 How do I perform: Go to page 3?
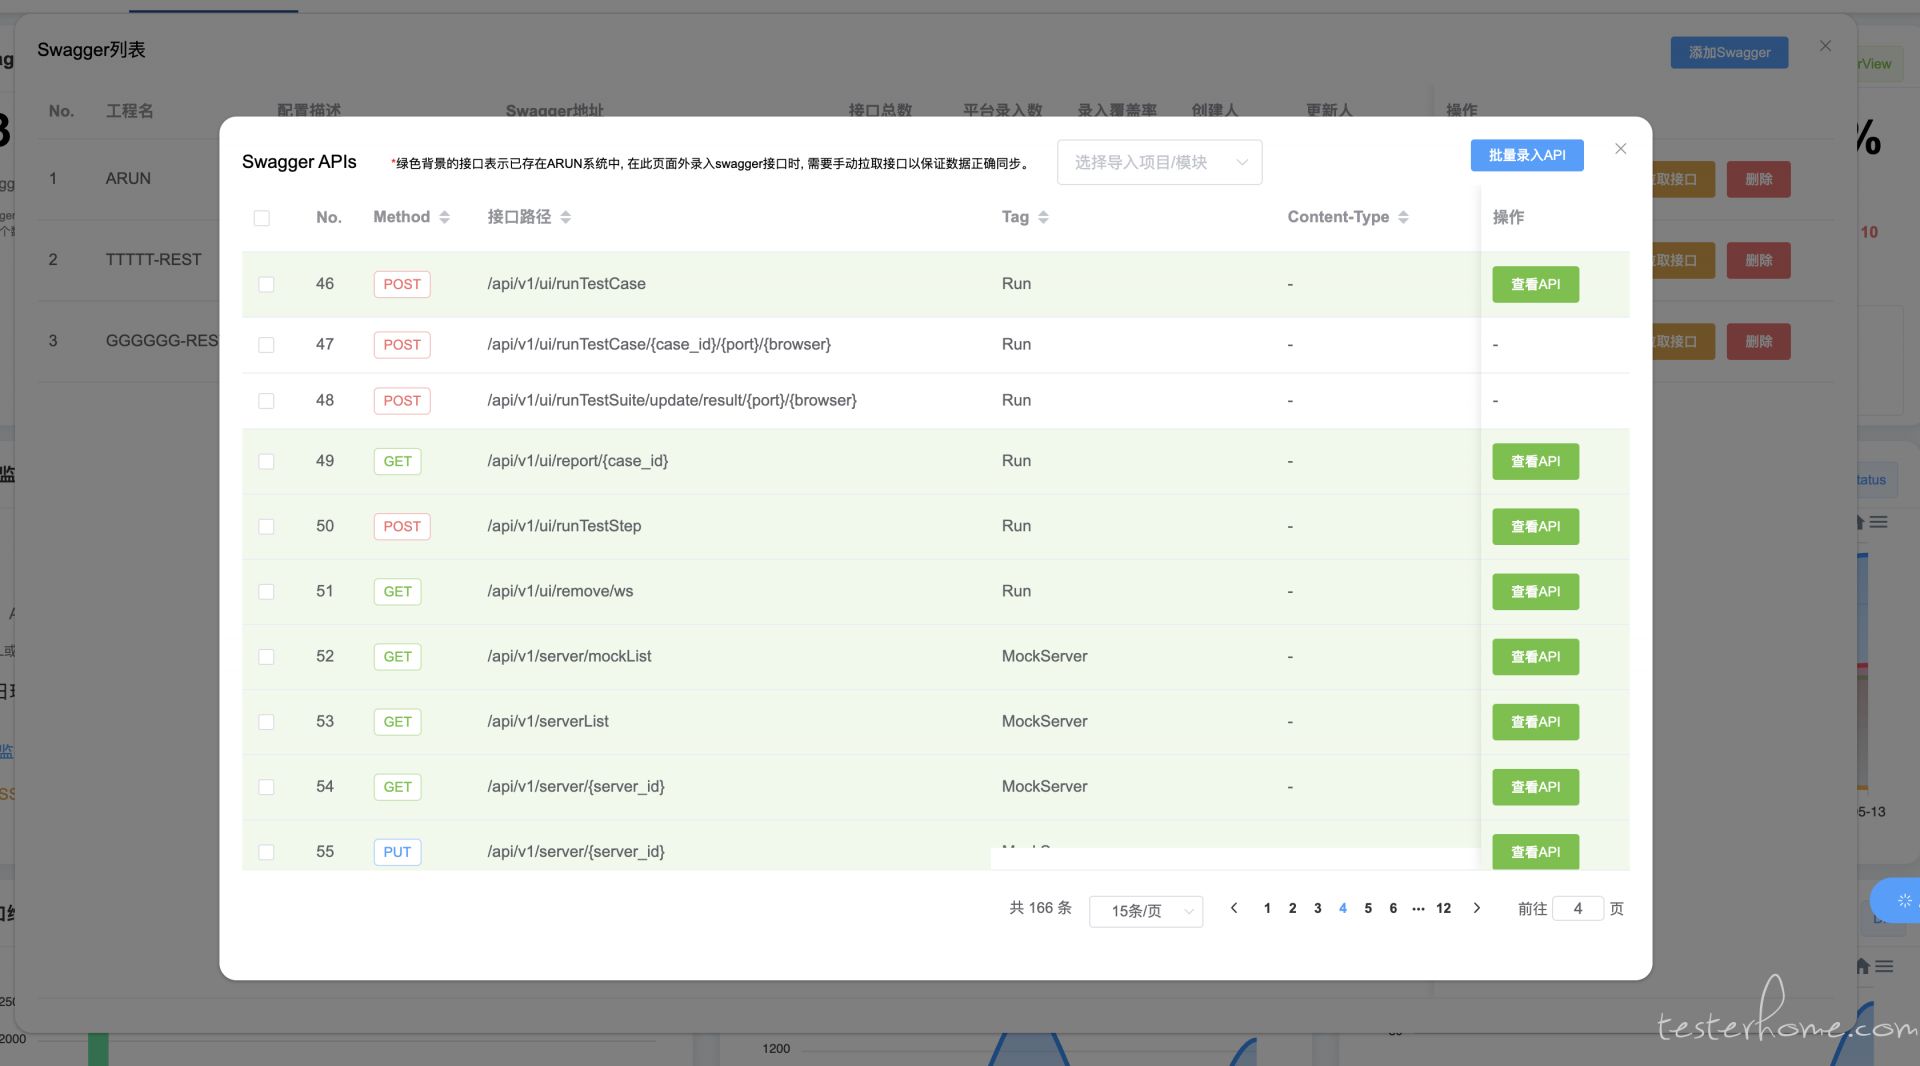[1317, 908]
